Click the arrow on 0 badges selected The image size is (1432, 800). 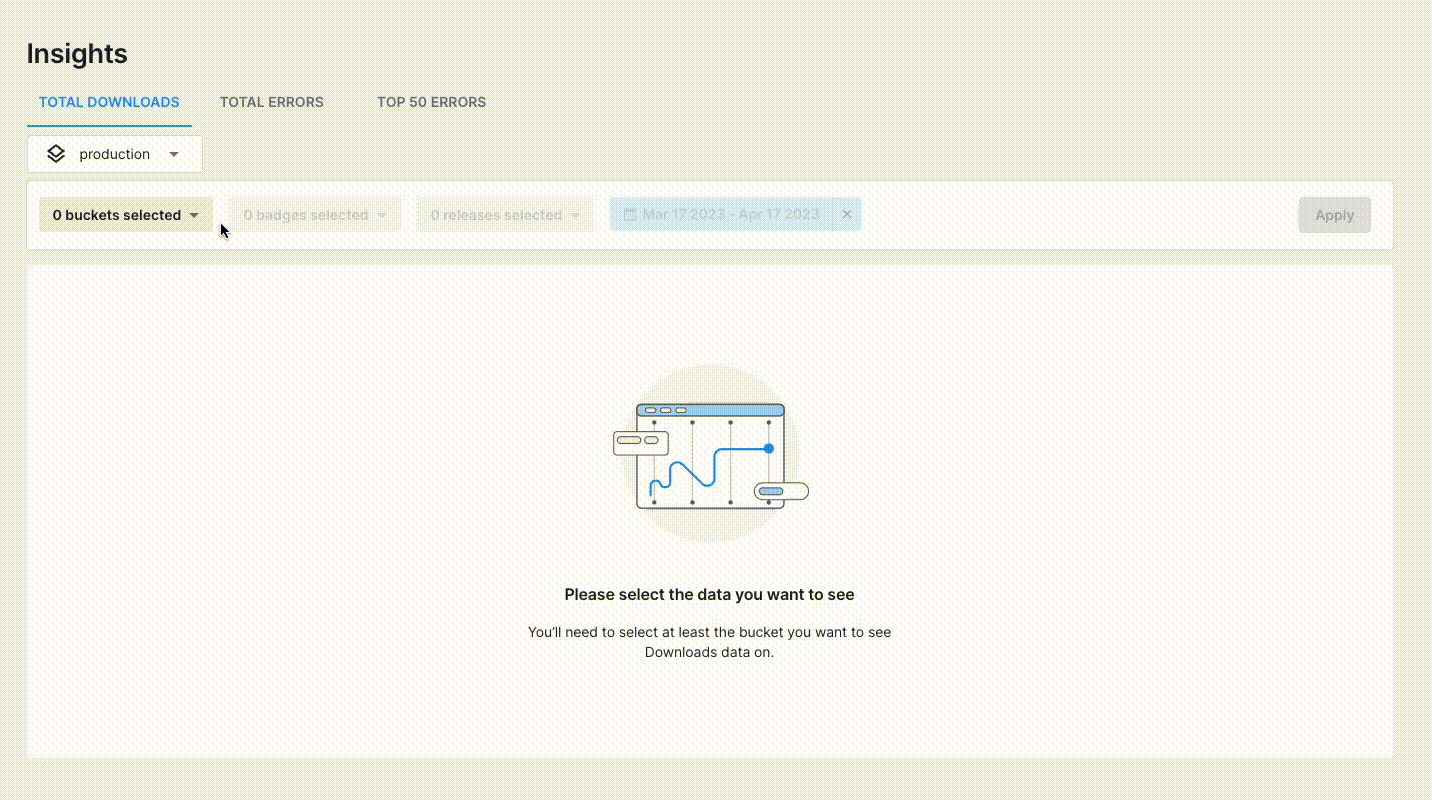pos(381,215)
